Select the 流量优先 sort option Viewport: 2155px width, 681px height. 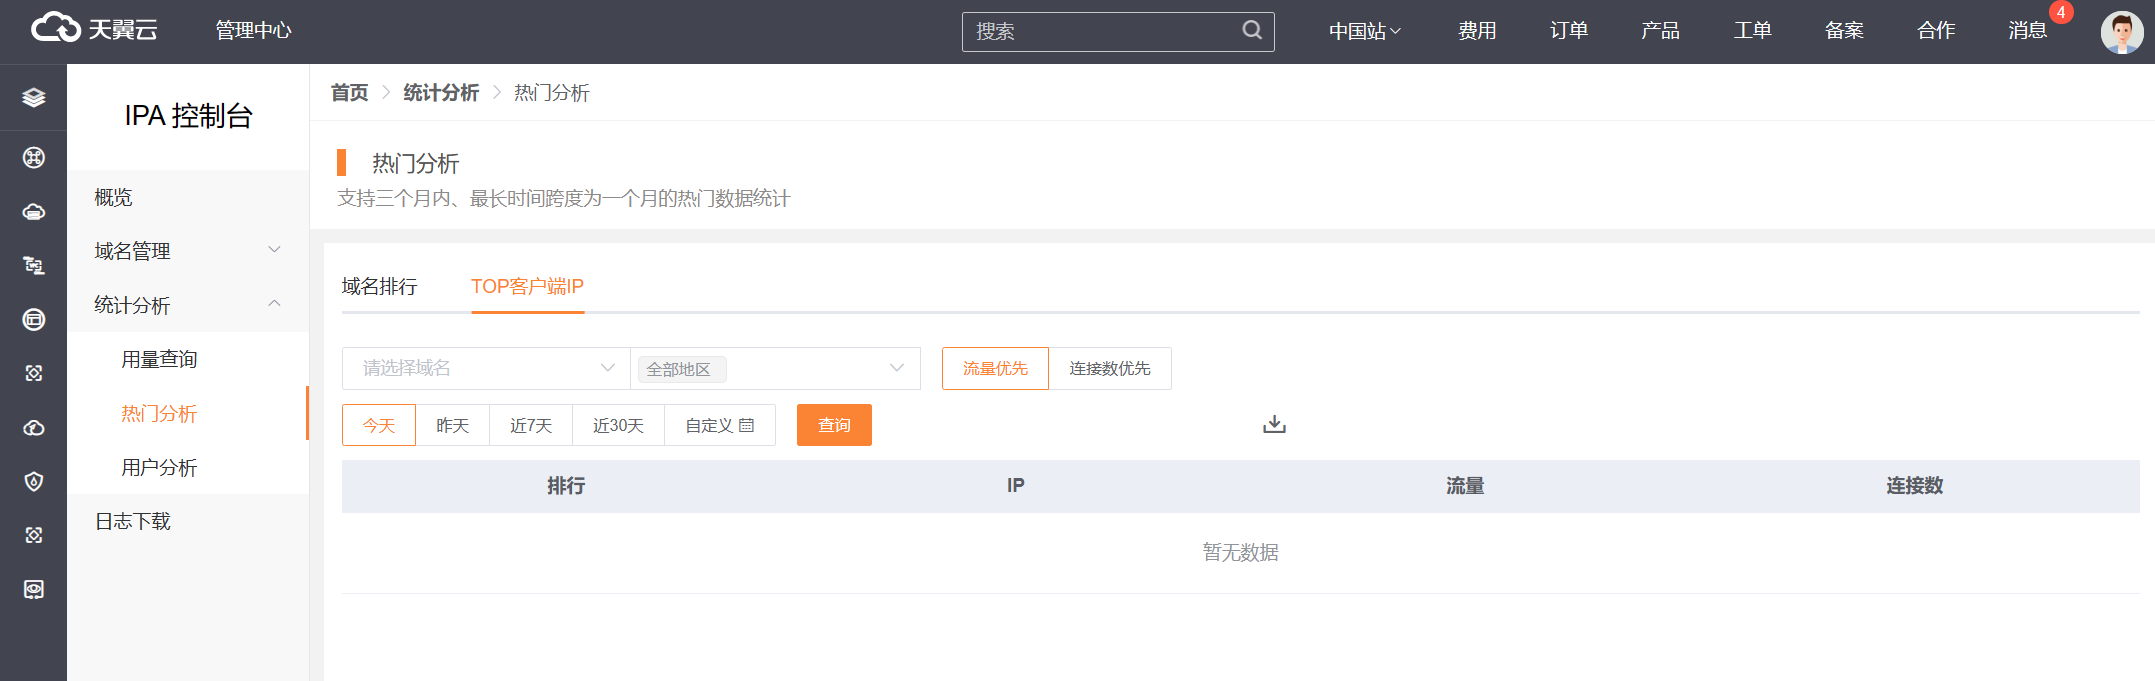995,369
